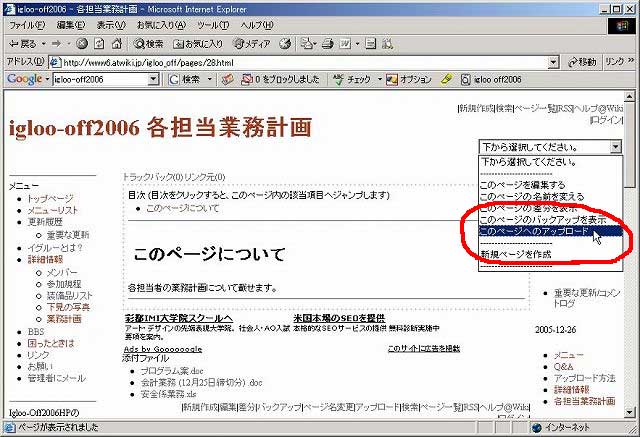Select このページの名前を変える option
The height and width of the screenshot is (437, 640).
tap(550, 197)
